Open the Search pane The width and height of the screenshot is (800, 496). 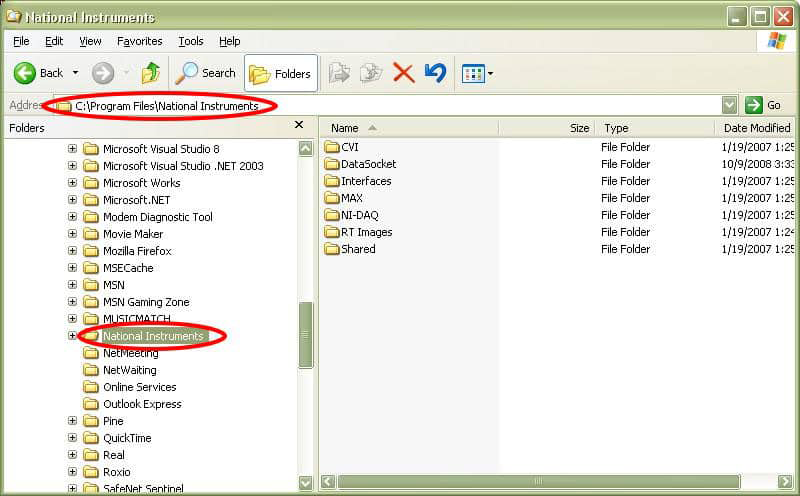coord(206,73)
